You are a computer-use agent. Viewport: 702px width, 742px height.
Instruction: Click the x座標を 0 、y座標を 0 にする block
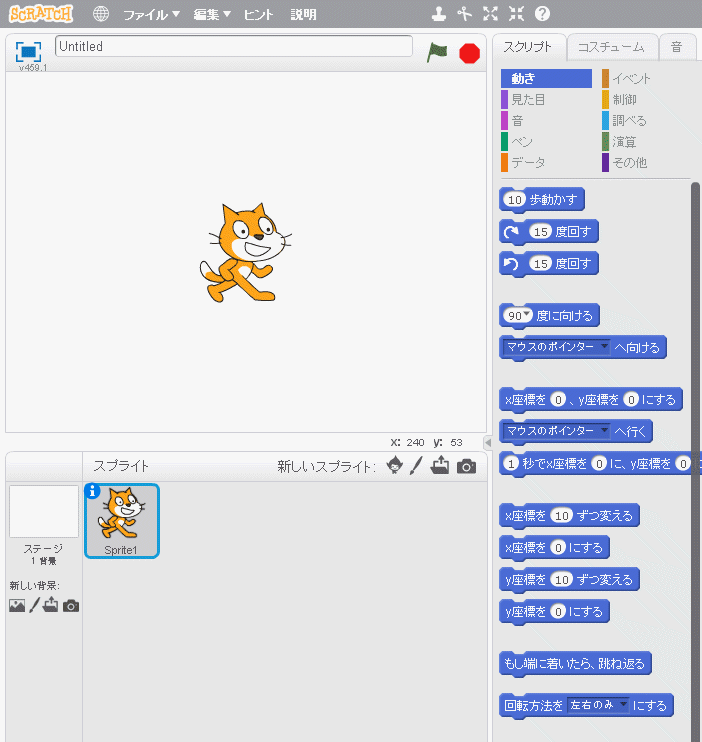(x=591, y=400)
